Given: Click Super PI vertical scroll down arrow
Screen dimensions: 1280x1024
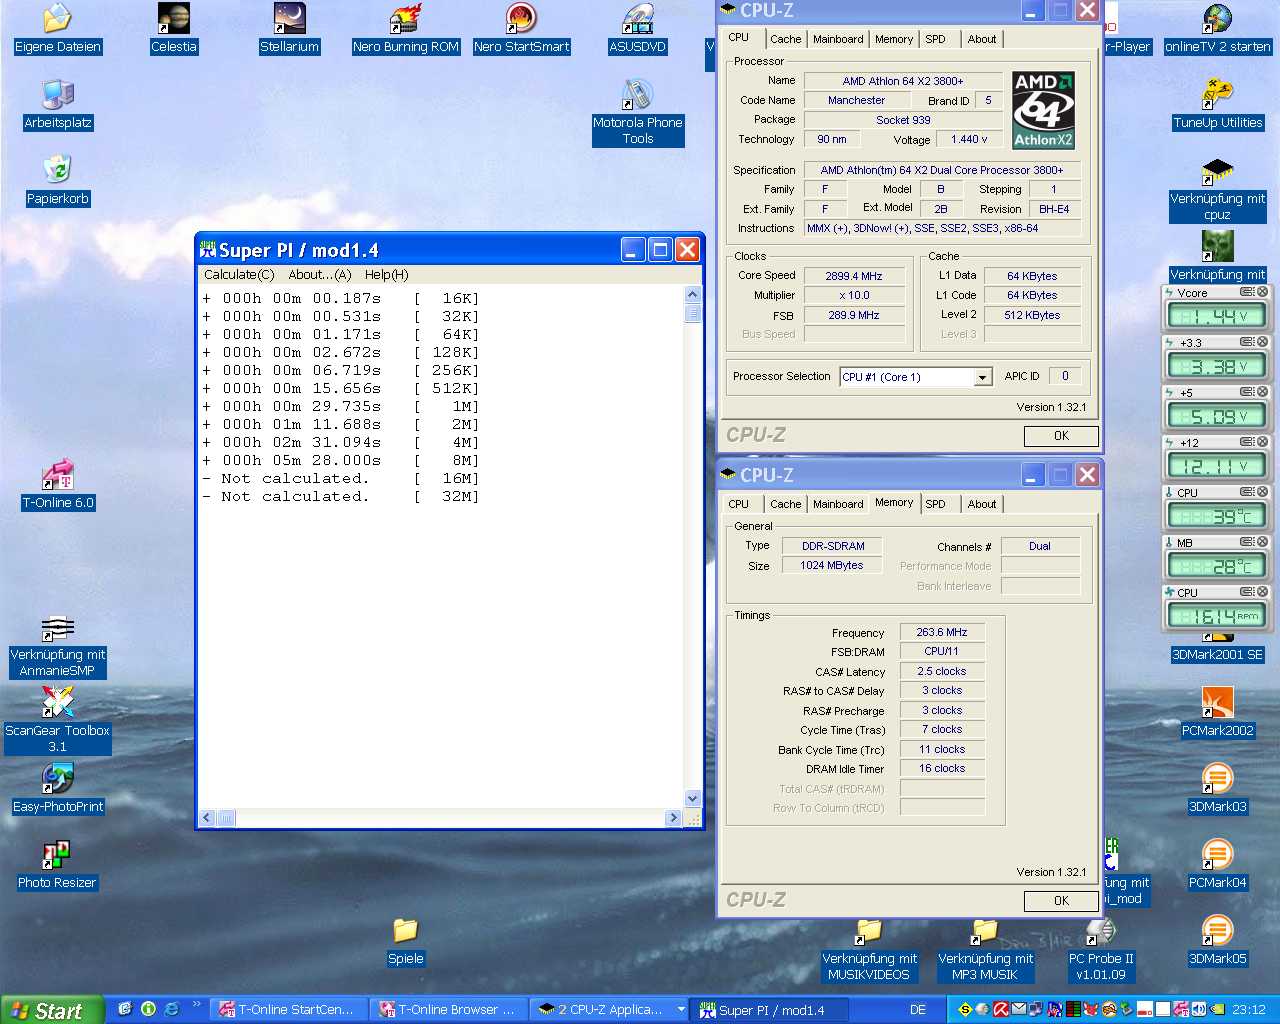Looking at the screenshot, I should [693, 798].
